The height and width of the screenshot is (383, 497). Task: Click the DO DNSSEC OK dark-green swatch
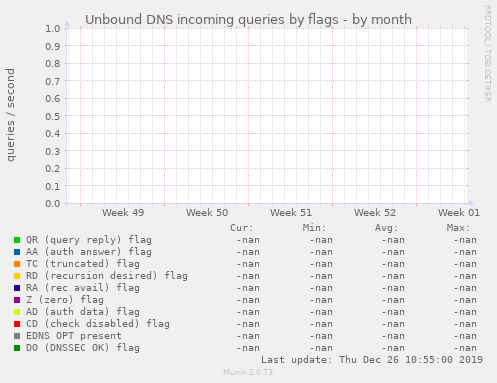(x=17, y=348)
